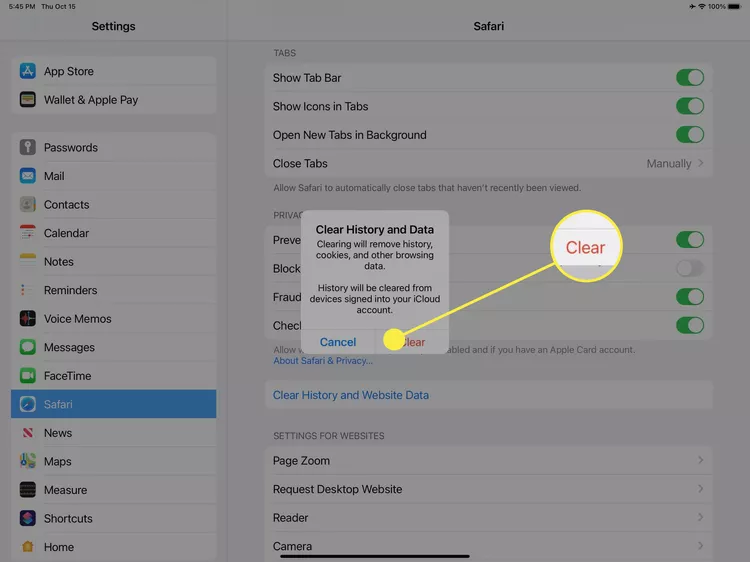Image resolution: width=750 pixels, height=562 pixels.
Task: Open the Contacts icon
Action: click(x=28, y=204)
